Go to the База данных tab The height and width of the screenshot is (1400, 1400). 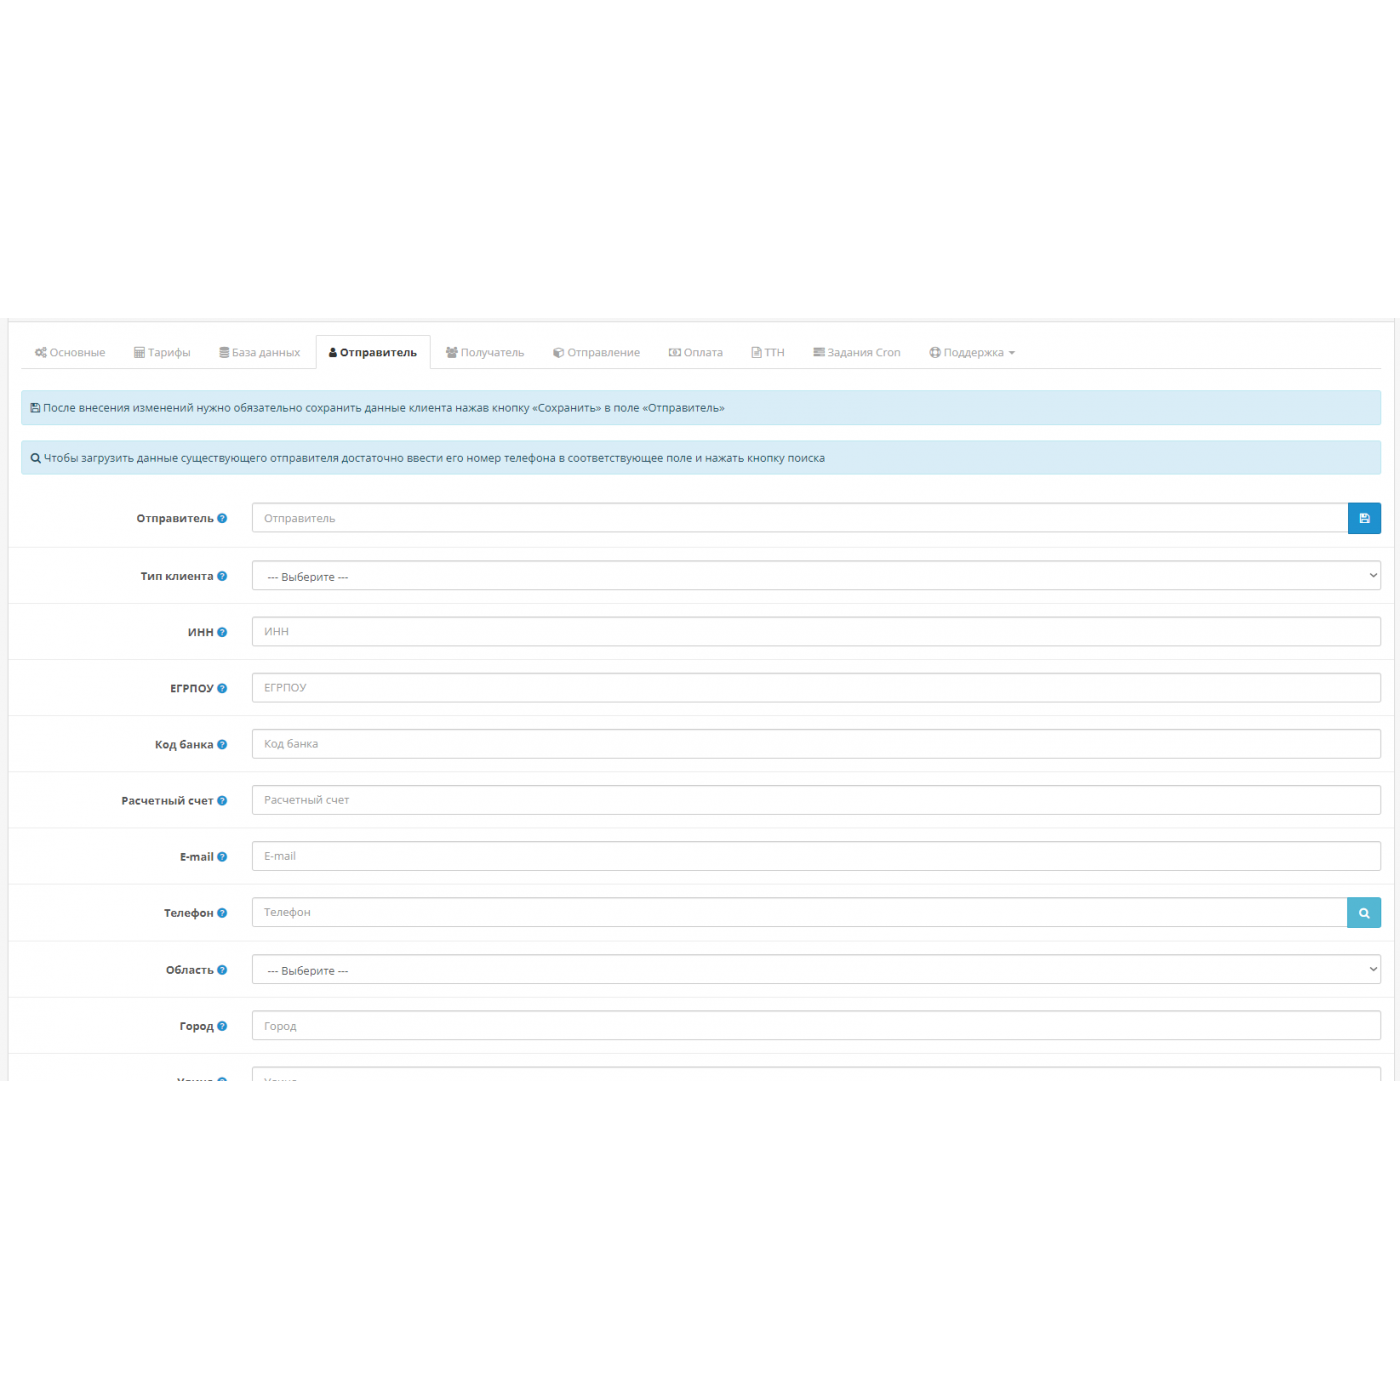pos(260,353)
